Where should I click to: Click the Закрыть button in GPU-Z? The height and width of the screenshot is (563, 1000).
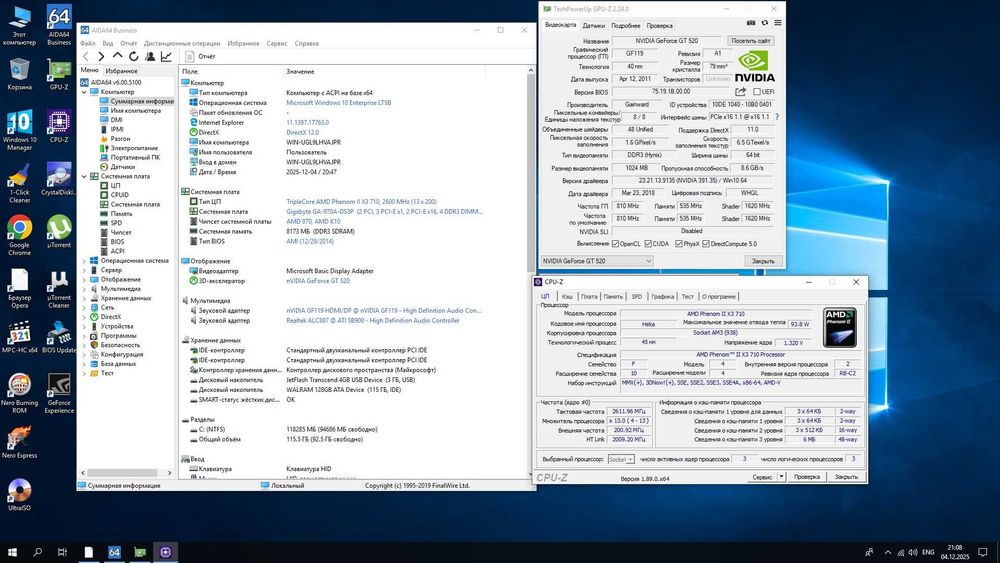(763, 261)
